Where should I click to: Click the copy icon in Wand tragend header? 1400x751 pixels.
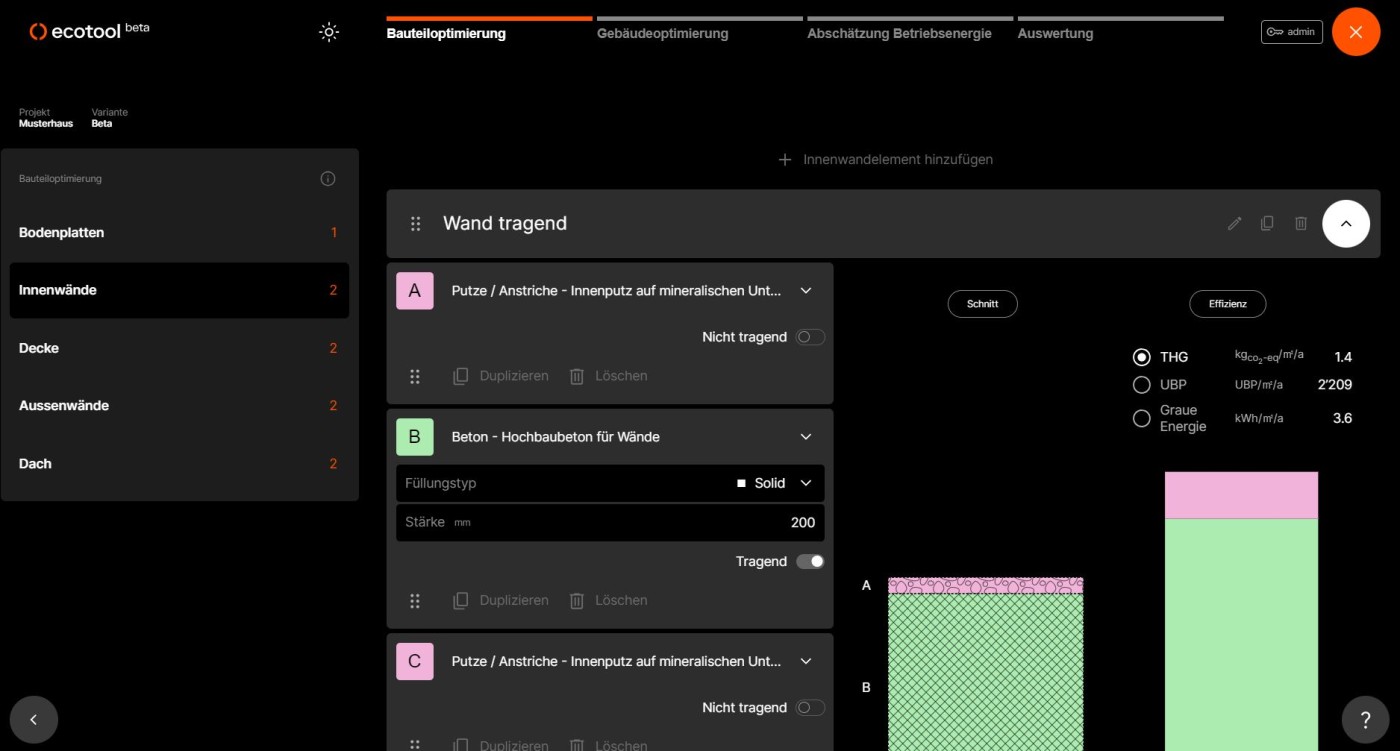1267,224
